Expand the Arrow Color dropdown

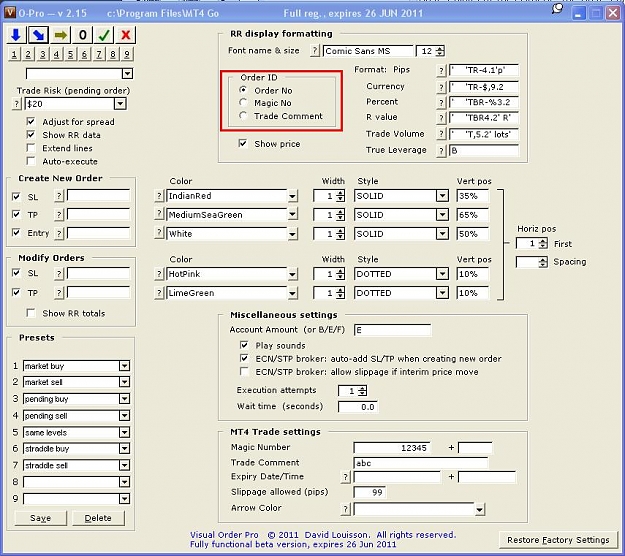(x=480, y=509)
